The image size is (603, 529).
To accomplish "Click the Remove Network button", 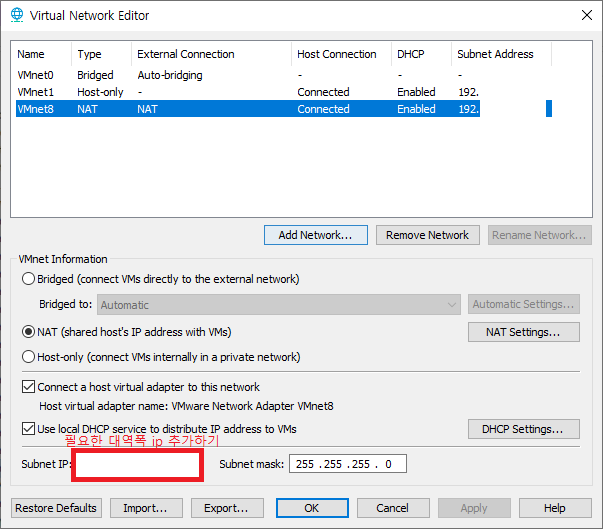I will pyautogui.click(x=428, y=235).
